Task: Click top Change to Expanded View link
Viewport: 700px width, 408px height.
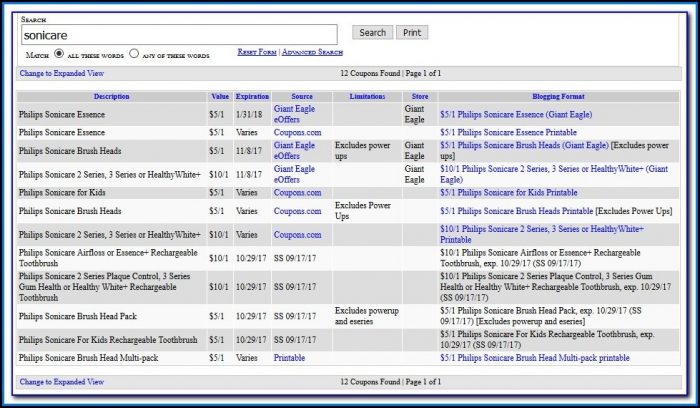Action: pyautogui.click(x=62, y=73)
